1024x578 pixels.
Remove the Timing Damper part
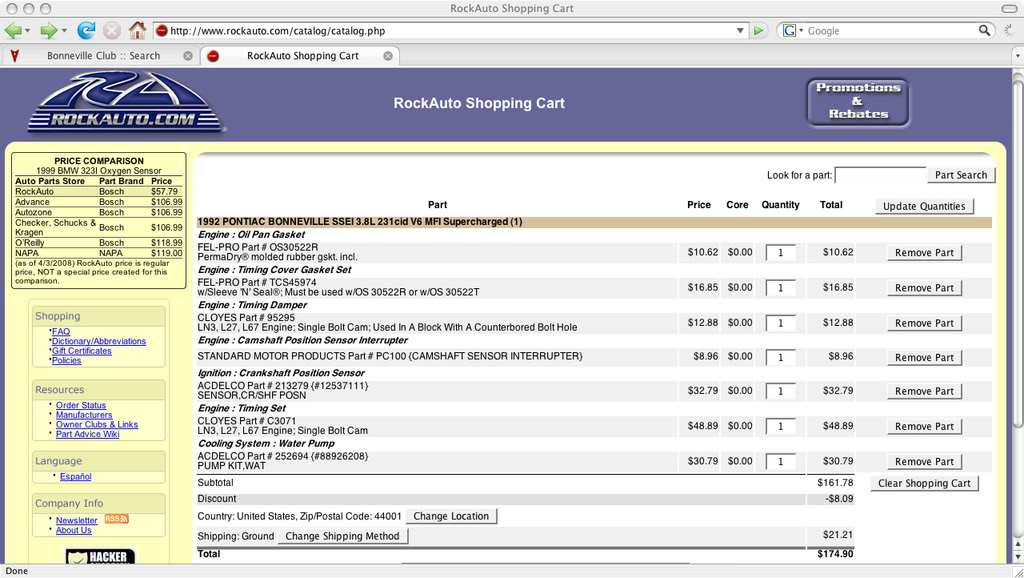click(924, 323)
